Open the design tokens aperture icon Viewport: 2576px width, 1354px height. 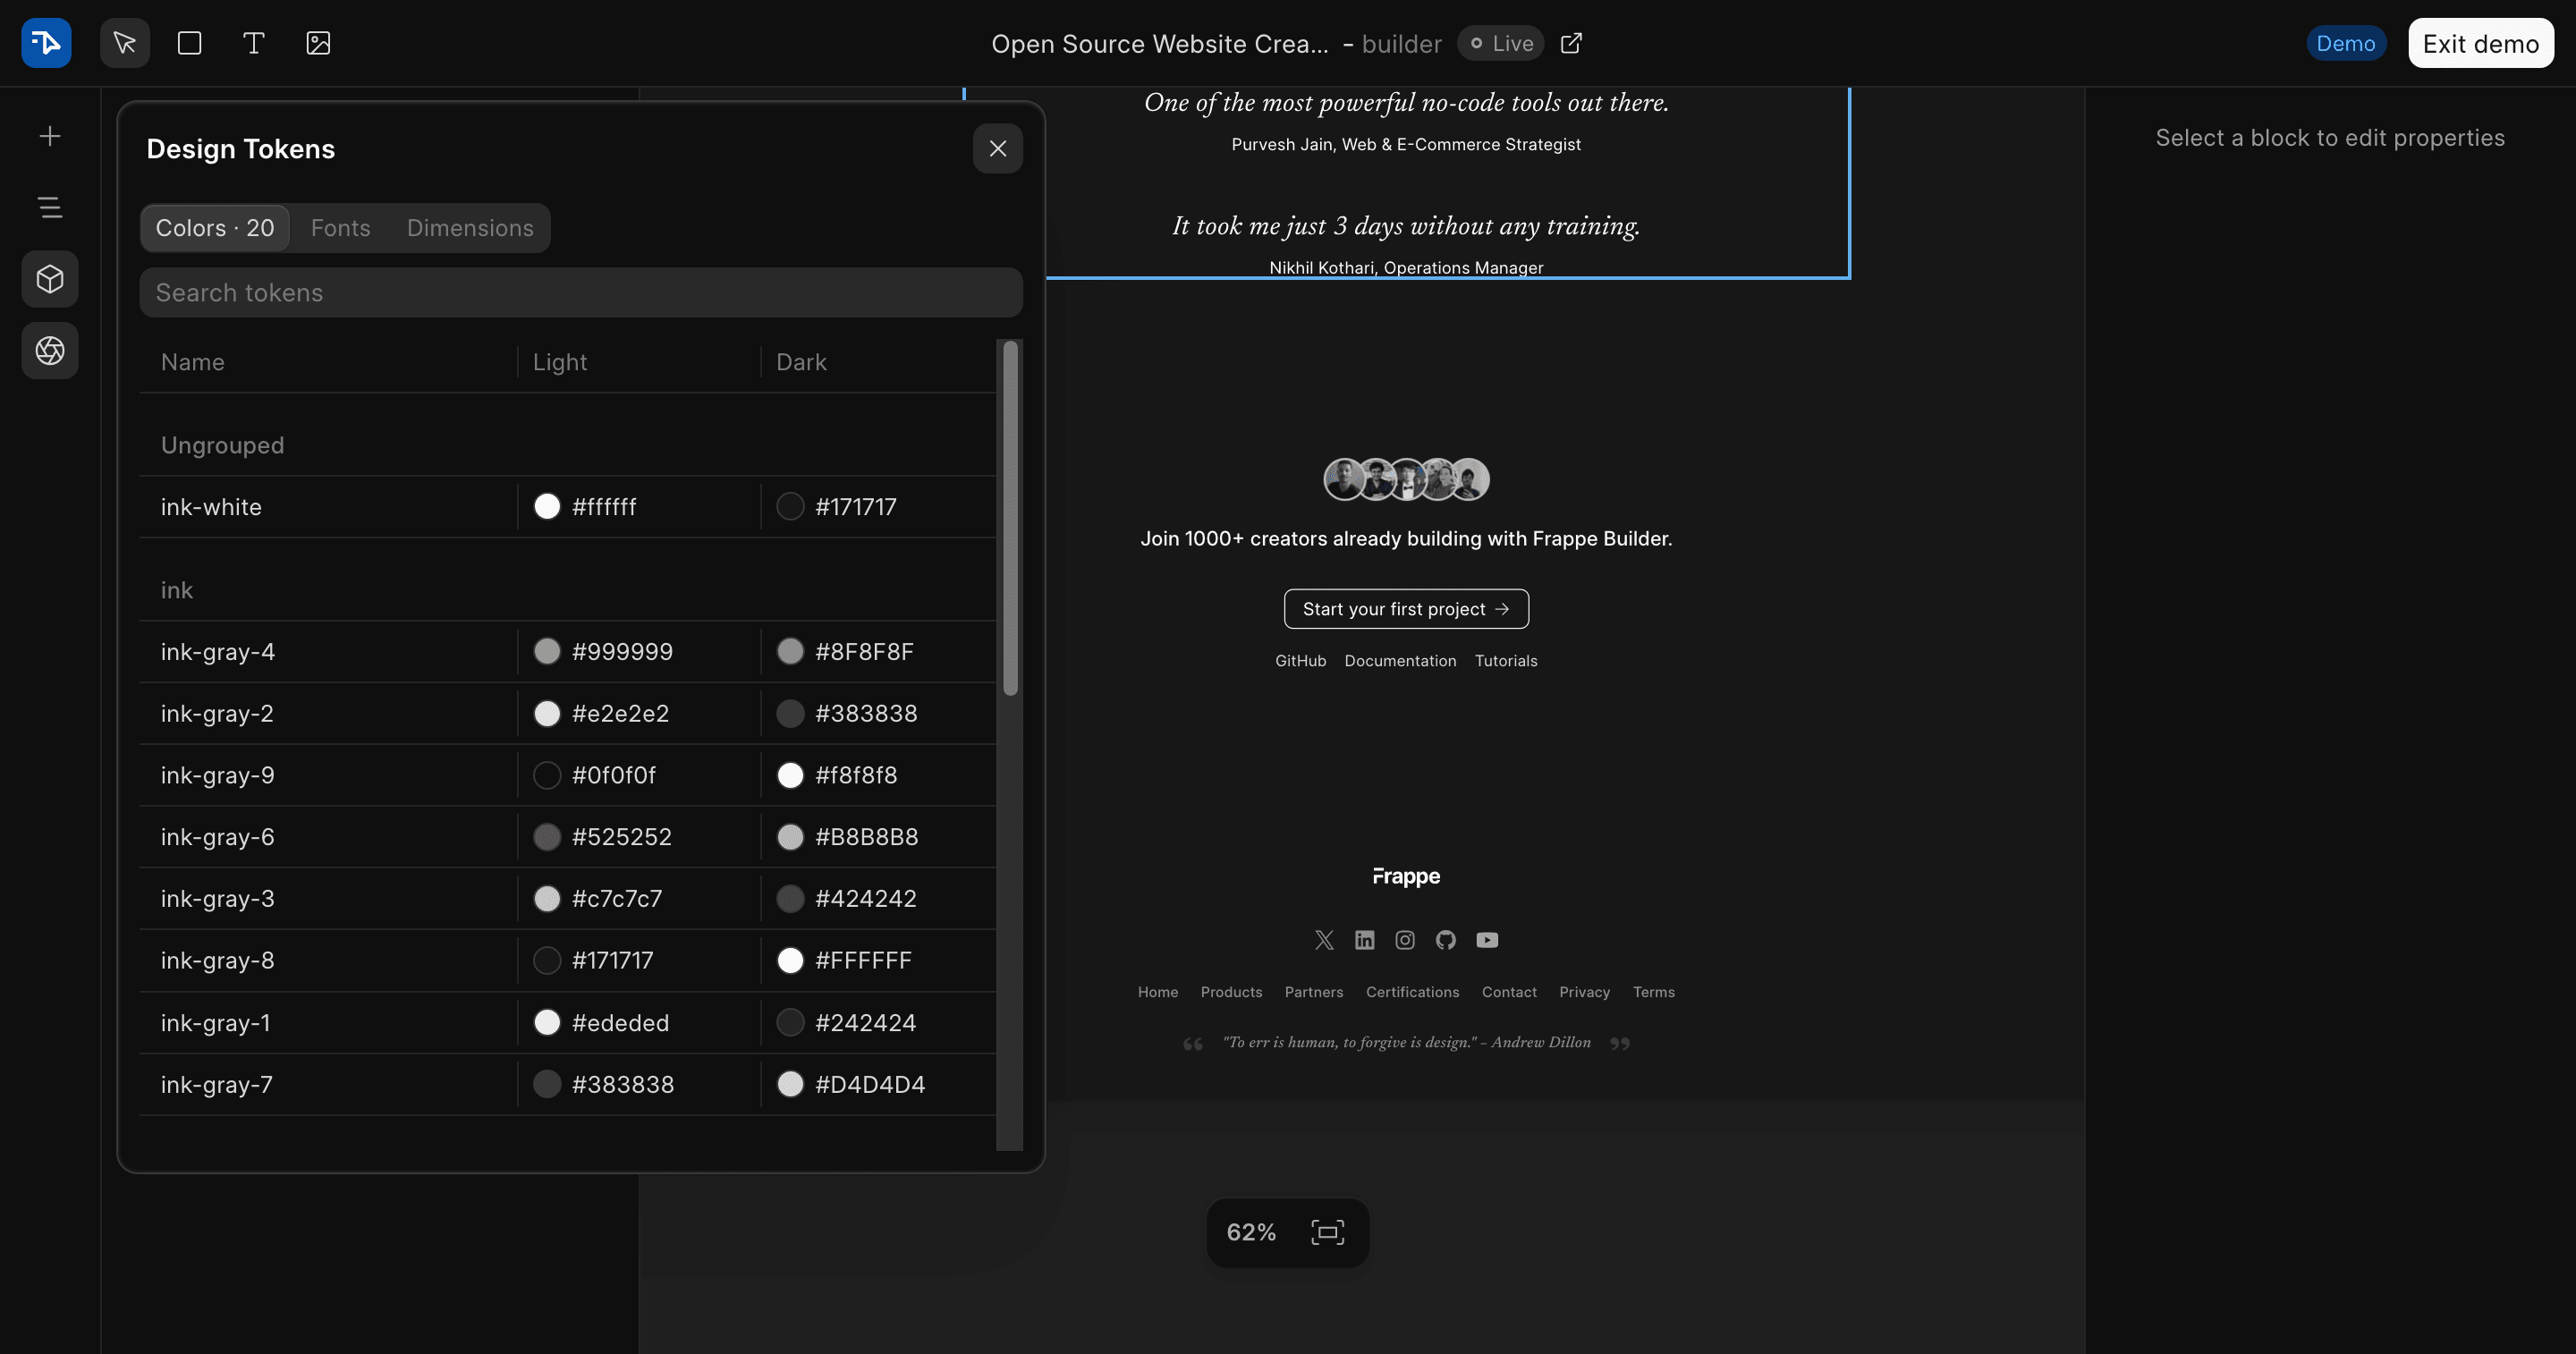point(50,350)
